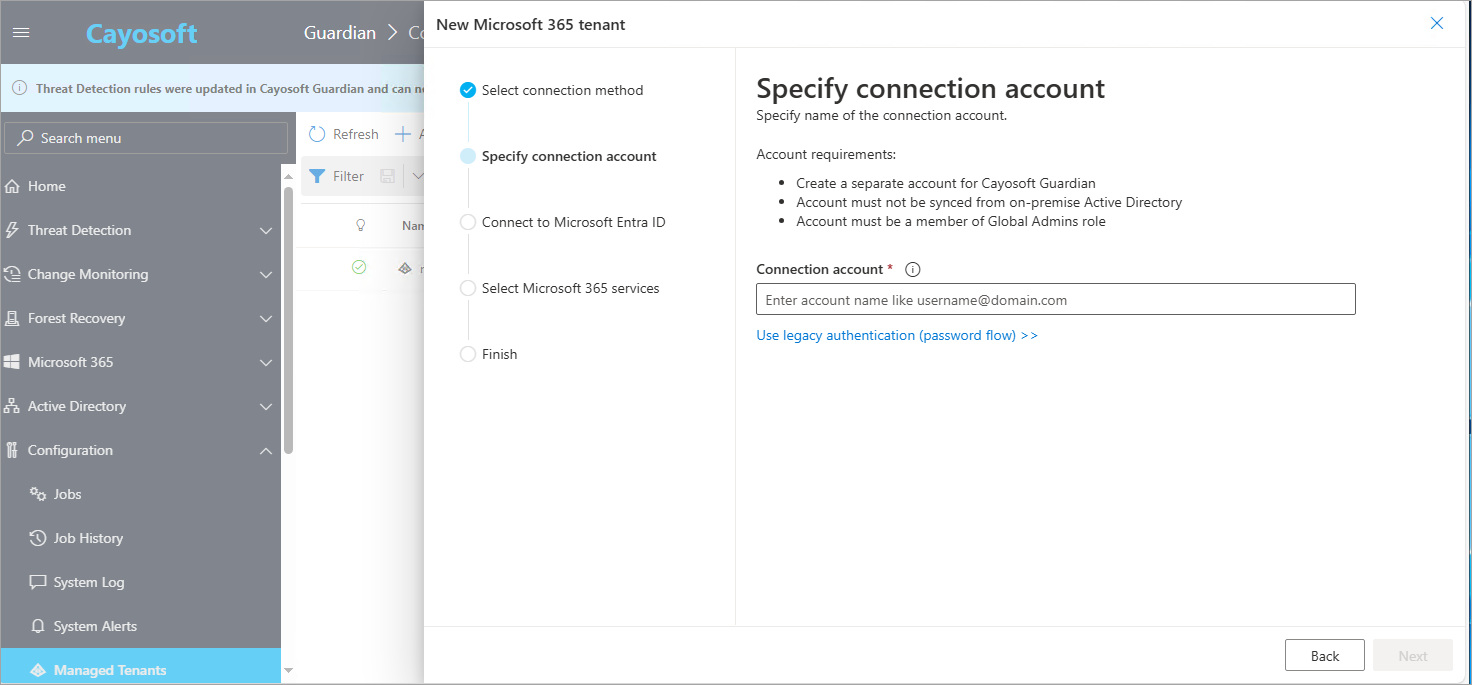Click the save filter disk icon
1472x685 pixels.
388,176
